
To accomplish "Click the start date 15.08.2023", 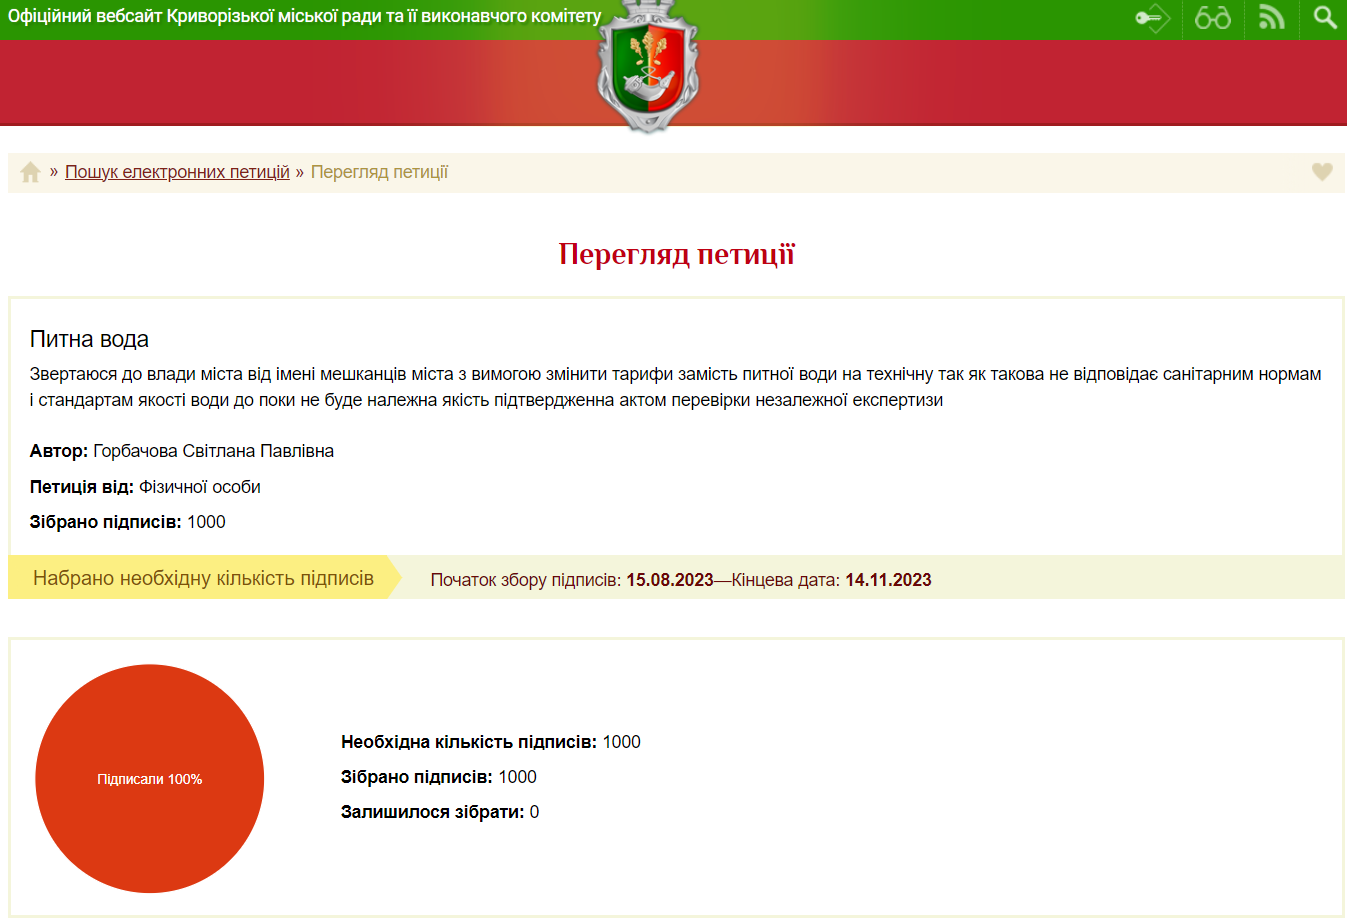I will coord(669,580).
